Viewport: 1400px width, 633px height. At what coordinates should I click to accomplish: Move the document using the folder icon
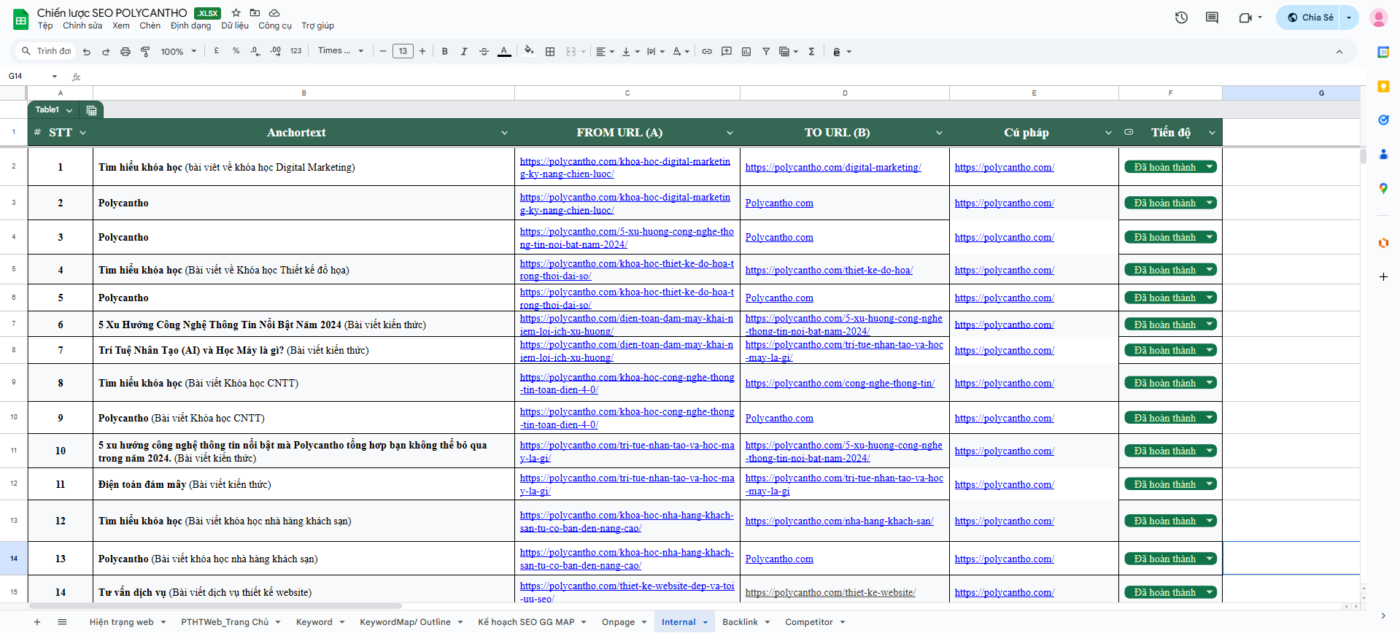coord(255,13)
